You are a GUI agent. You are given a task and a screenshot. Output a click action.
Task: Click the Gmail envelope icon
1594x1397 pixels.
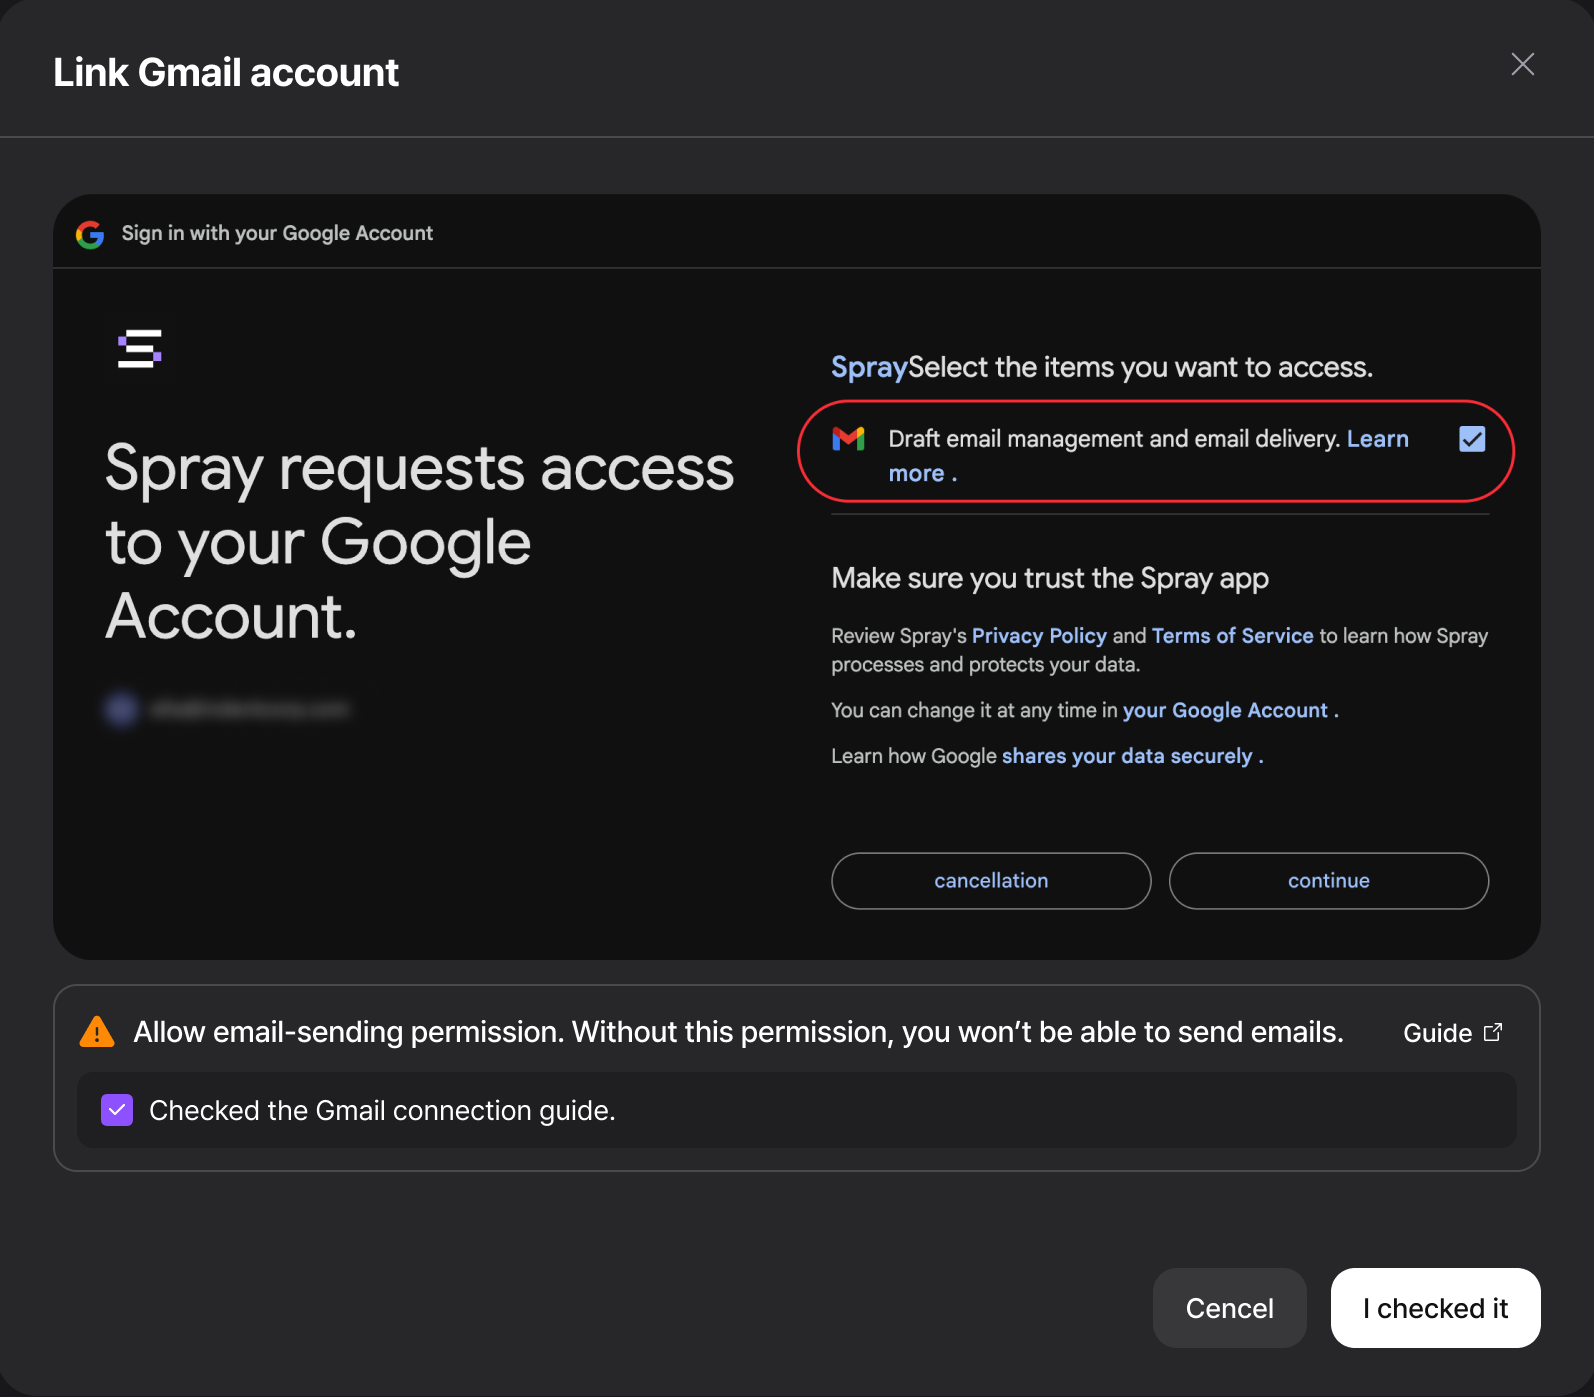848,439
